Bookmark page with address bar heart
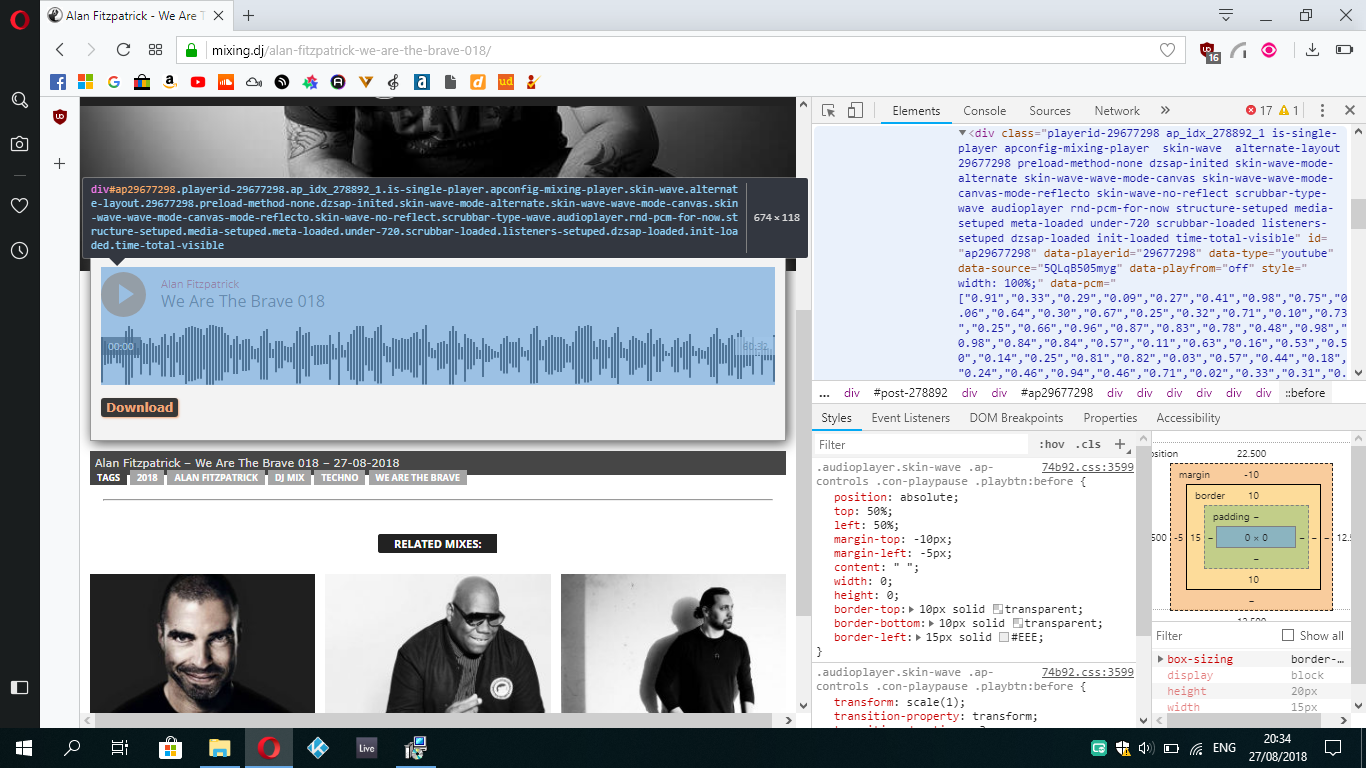 pyautogui.click(x=1167, y=50)
